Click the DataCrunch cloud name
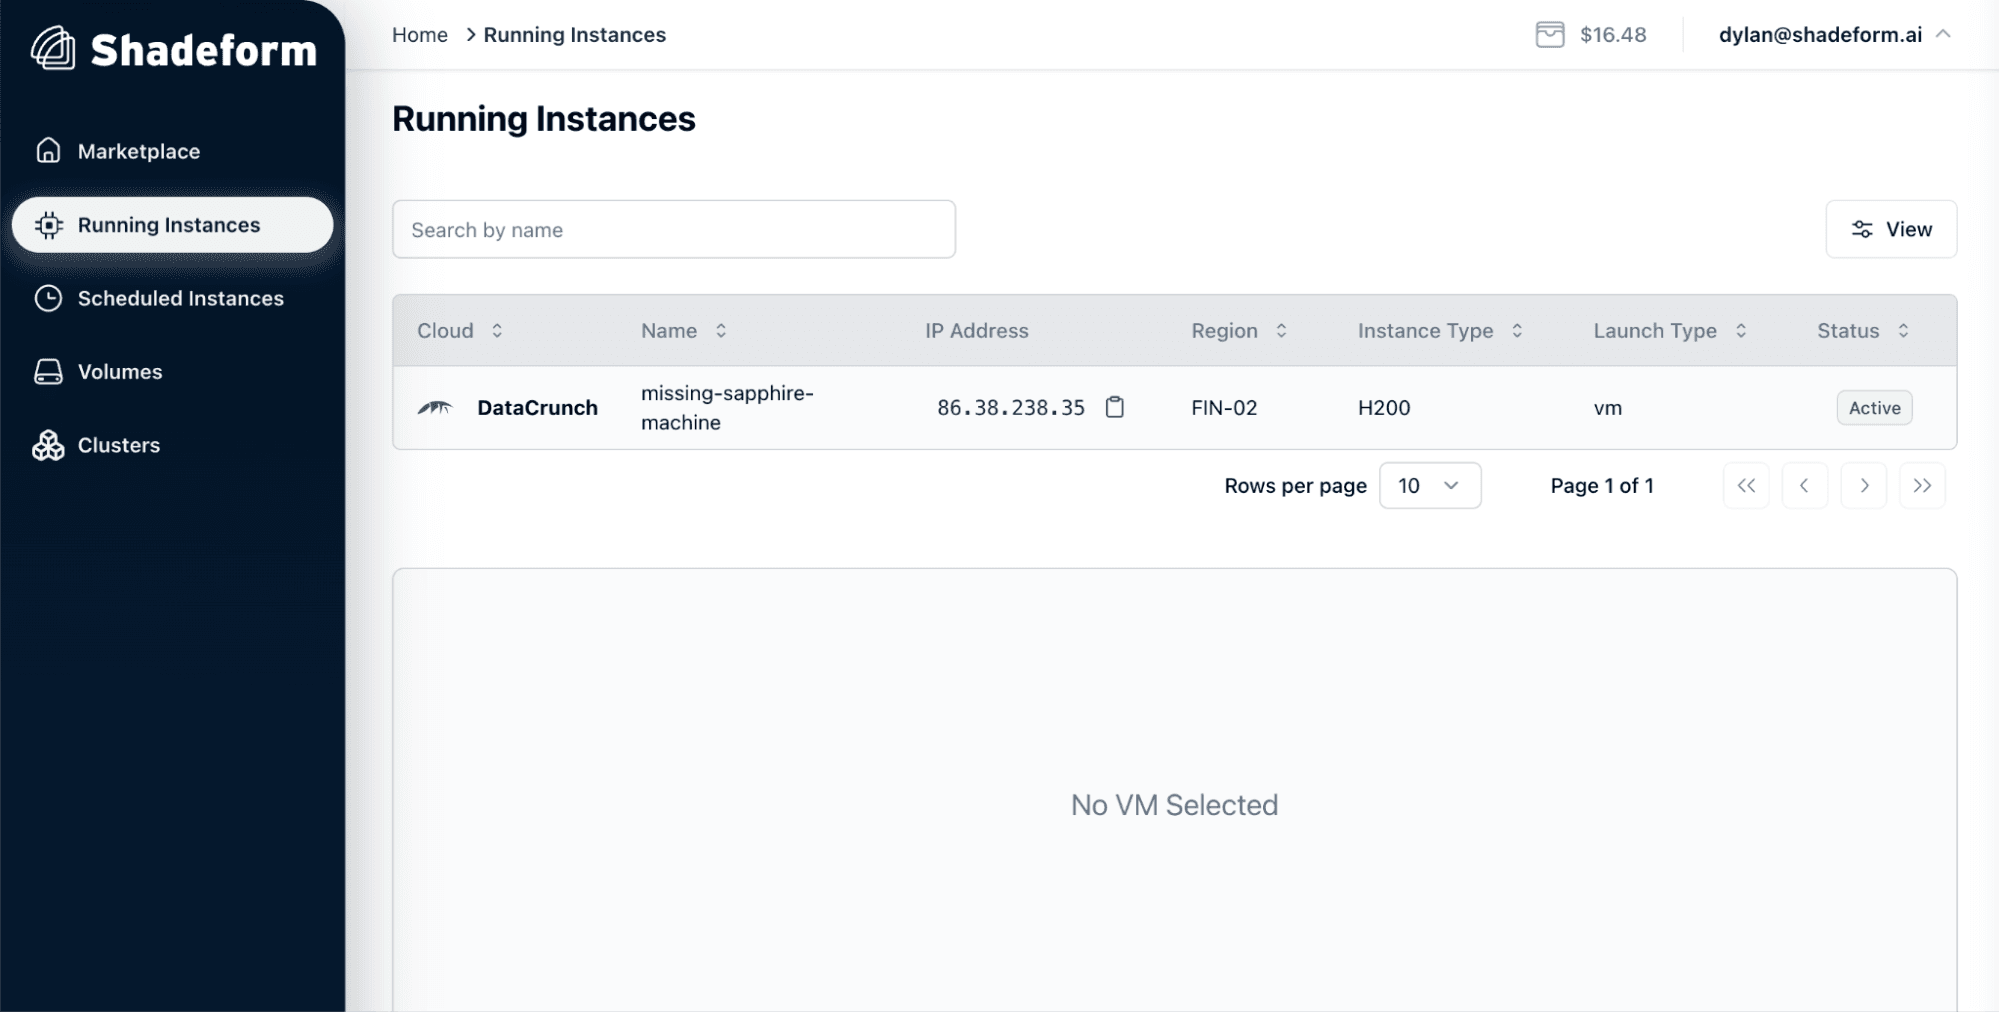Viewport: 1999px width, 1013px height. pos(537,407)
